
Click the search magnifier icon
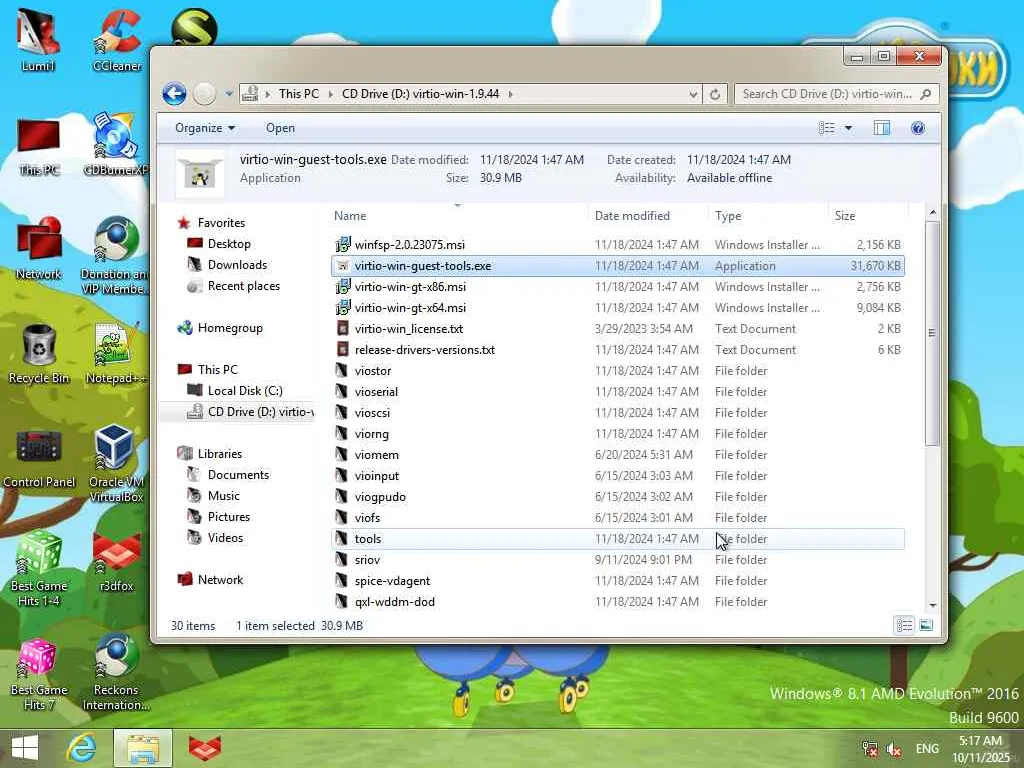[x=925, y=94]
